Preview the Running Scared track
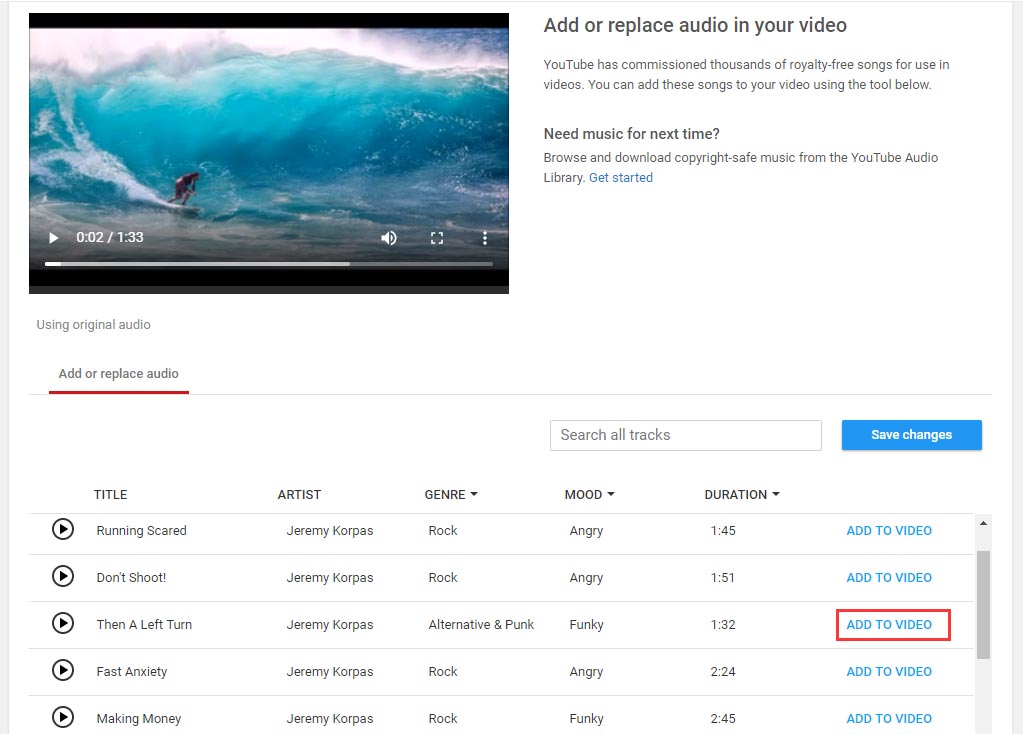1023x734 pixels. pos(63,529)
